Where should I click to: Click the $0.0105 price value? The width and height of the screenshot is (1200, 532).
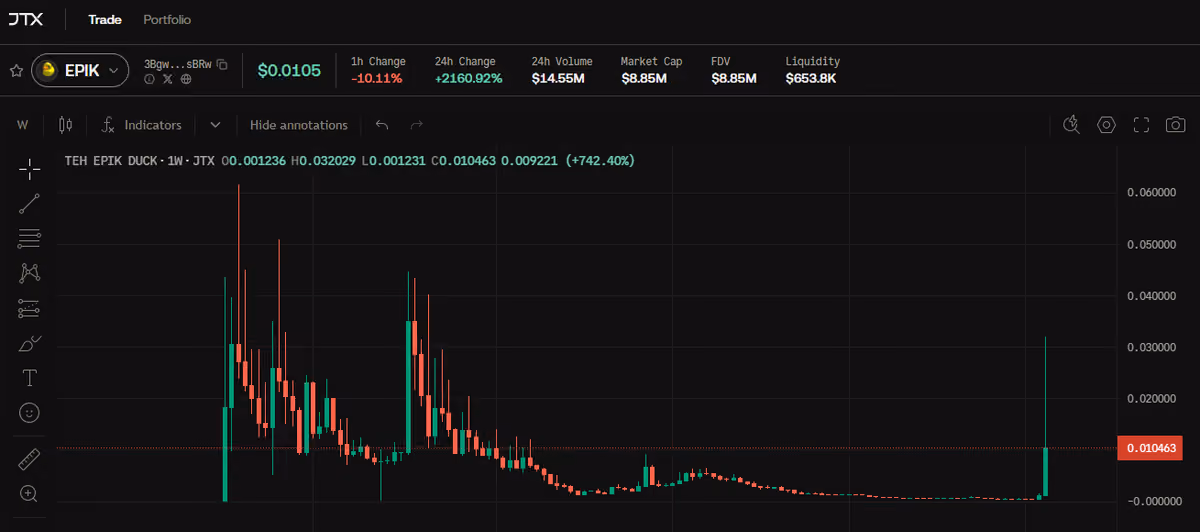289,71
